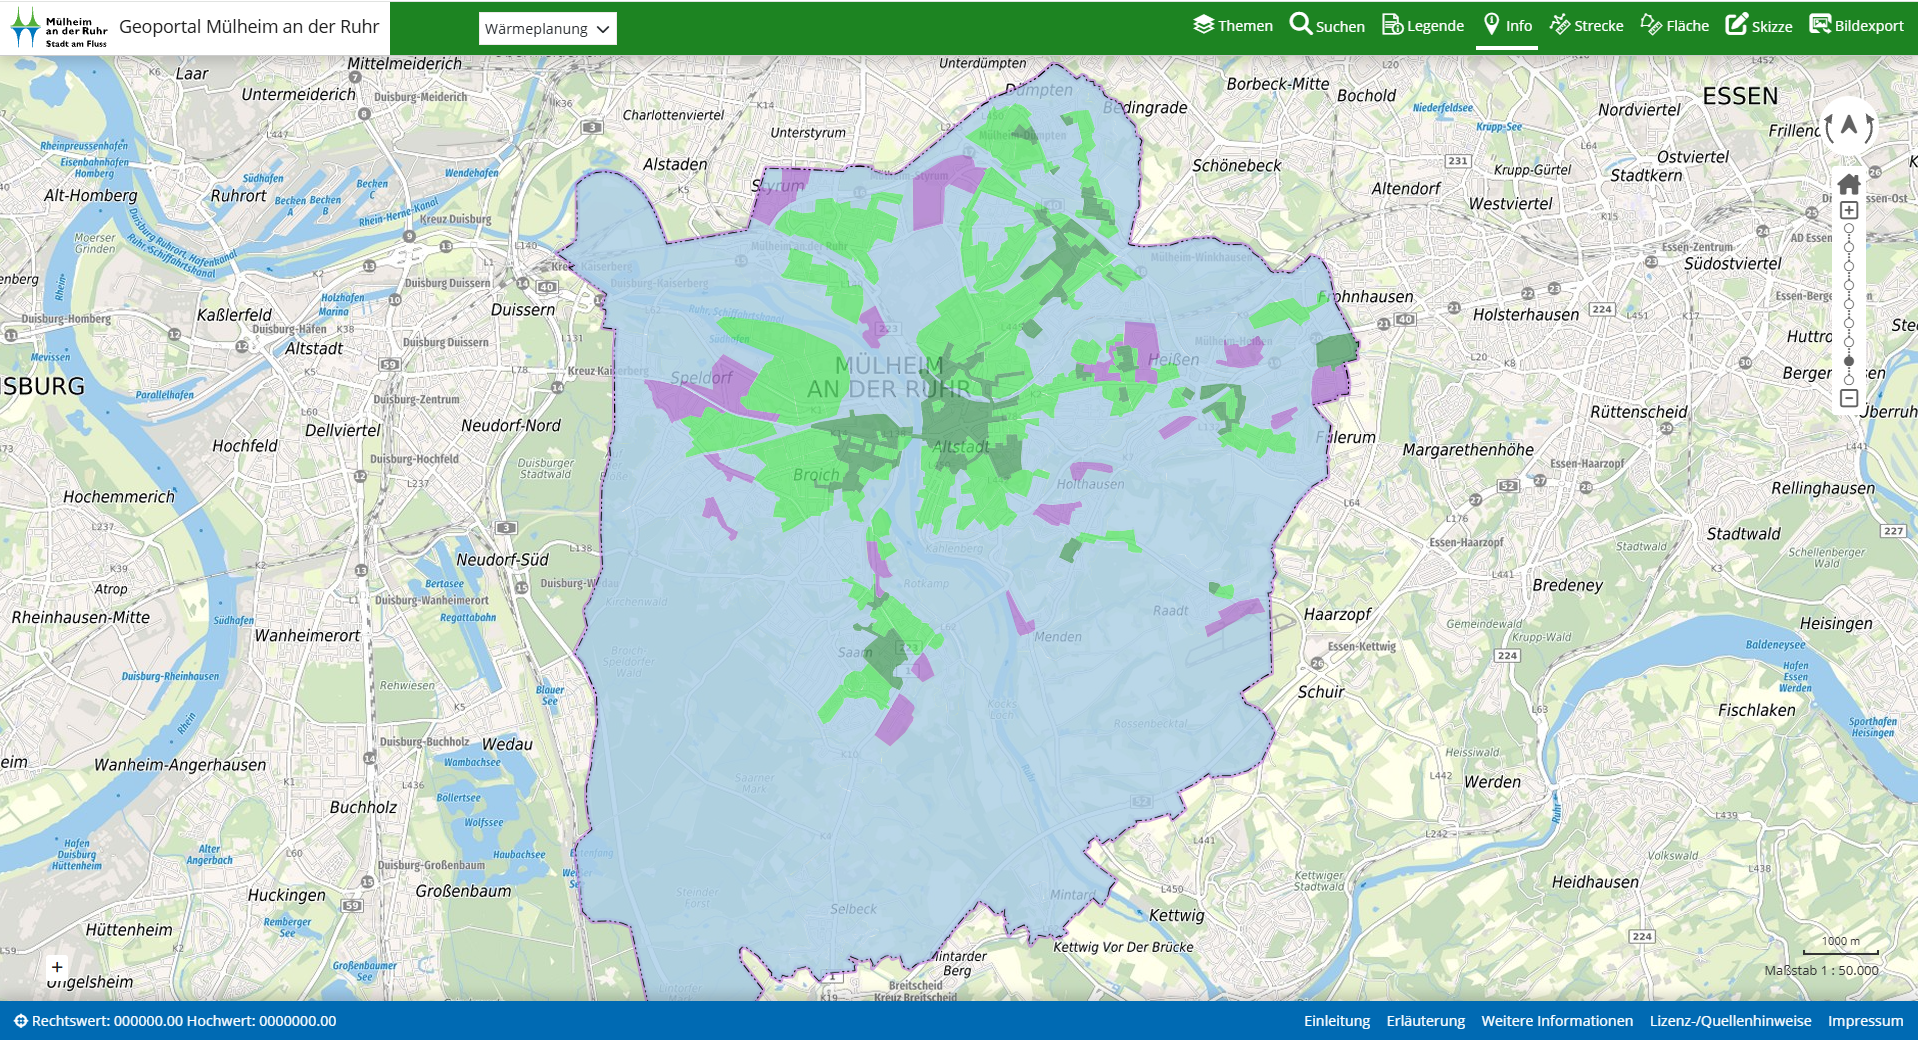Open the Erläuterung link

[x=1426, y=1021]
